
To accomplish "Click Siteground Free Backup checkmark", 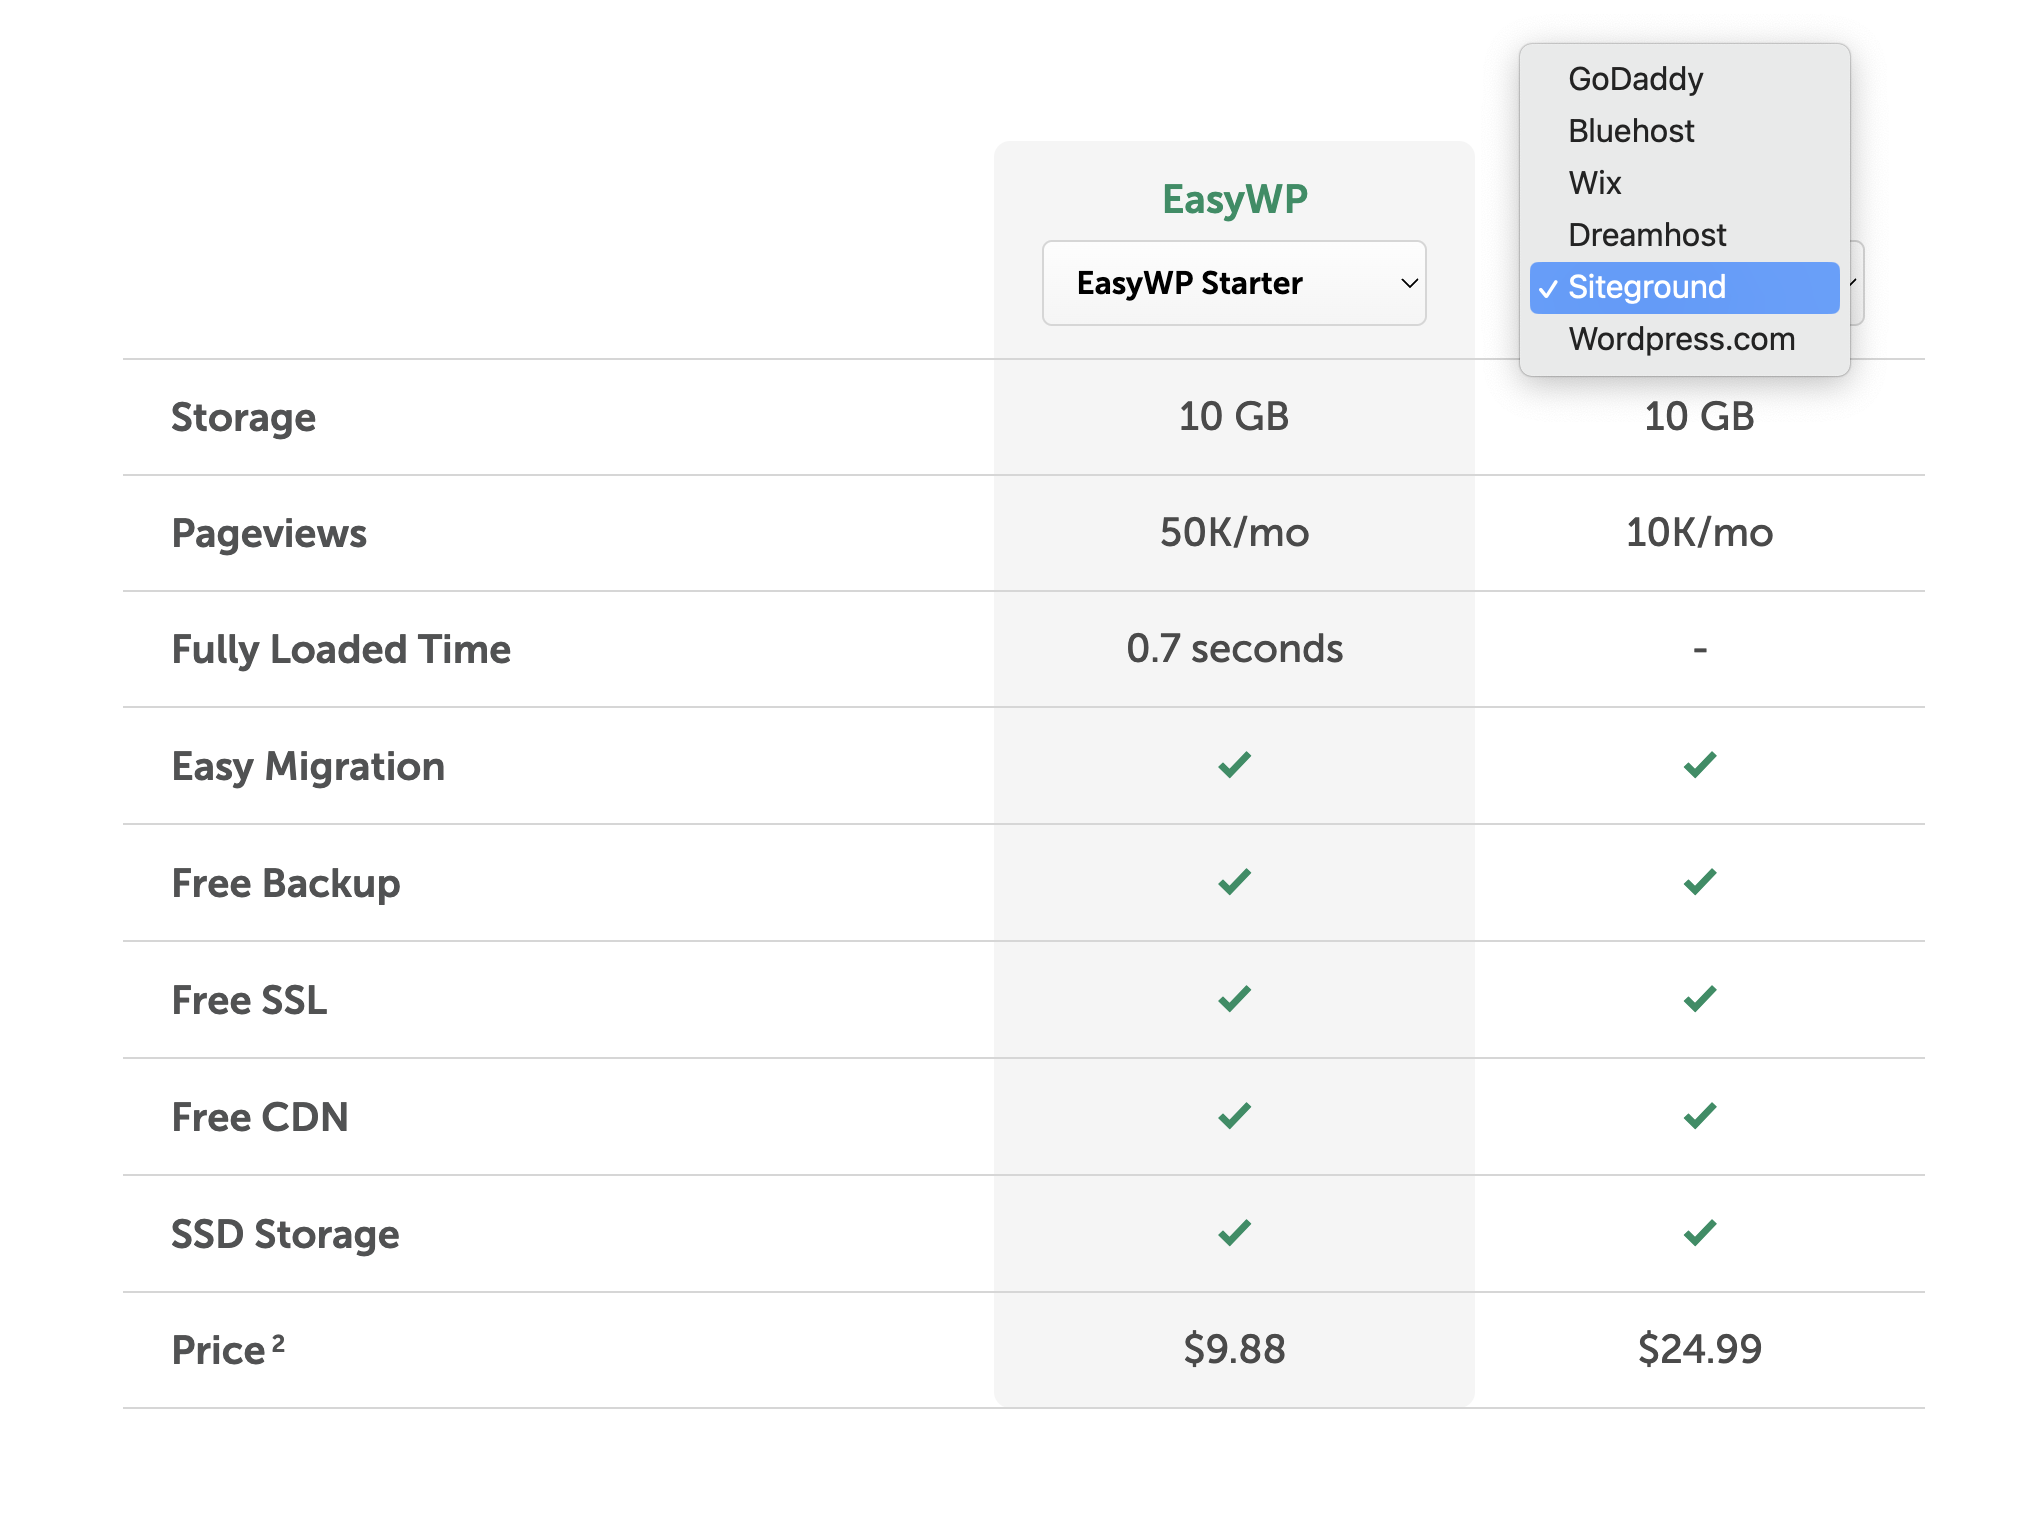I will [1699, 882].
